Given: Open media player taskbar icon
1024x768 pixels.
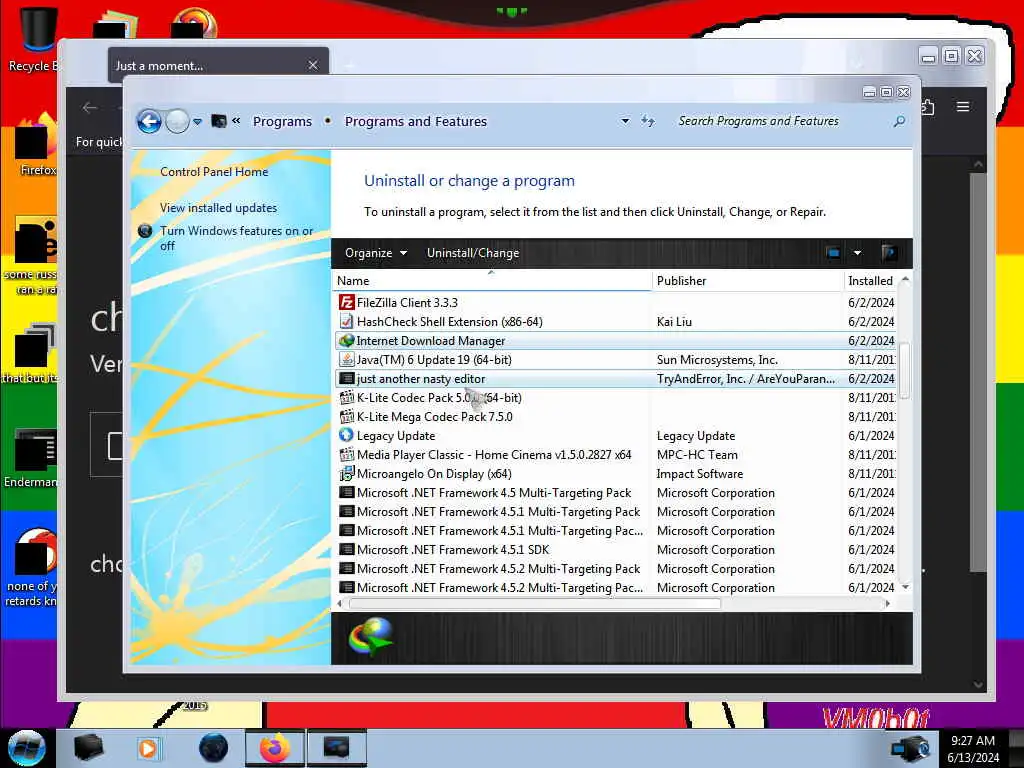Looking at the screenshot, I should [x=148, y=748].
